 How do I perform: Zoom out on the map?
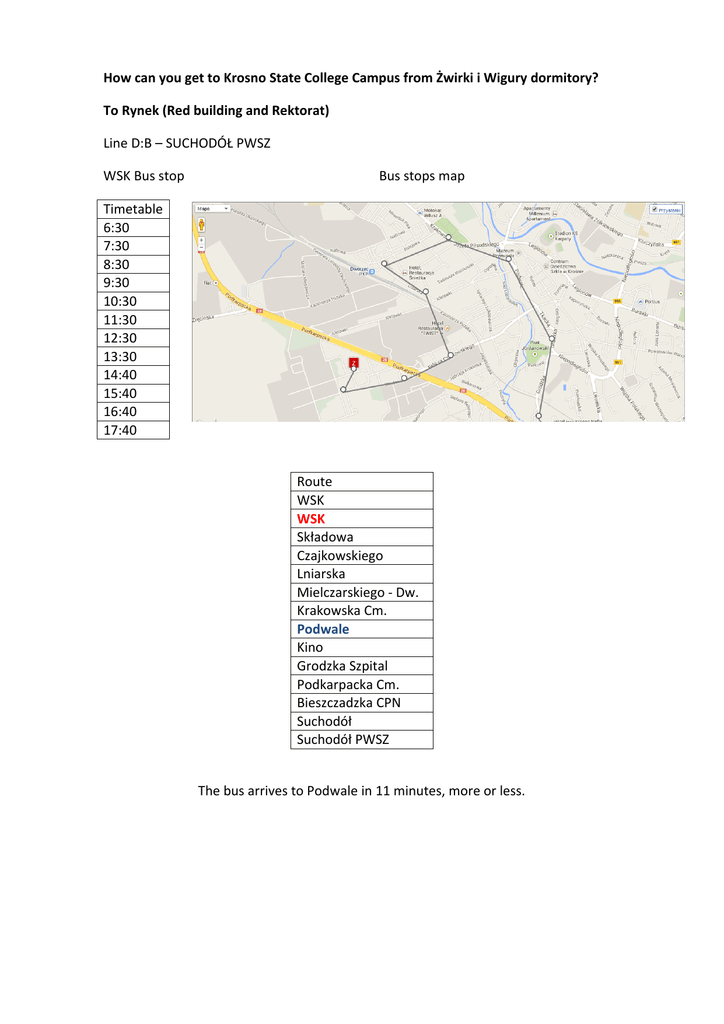tap(202, 248)
